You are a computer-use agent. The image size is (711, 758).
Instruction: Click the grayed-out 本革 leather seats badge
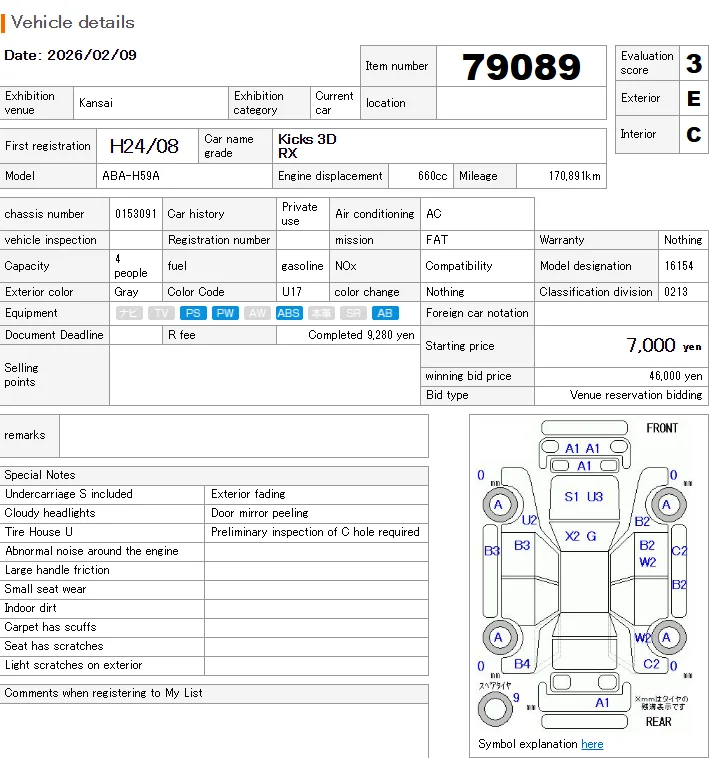321,313
